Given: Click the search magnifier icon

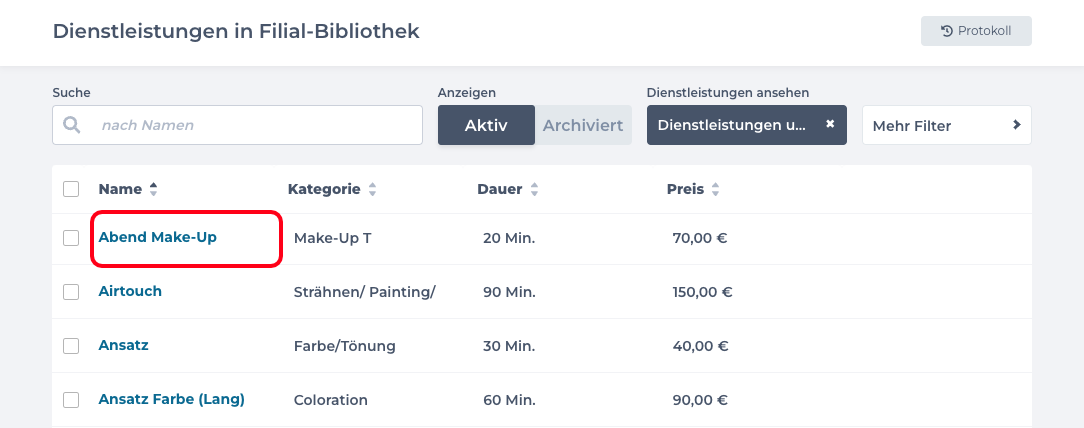Looking at the screenshot, I should click(71, 125).
